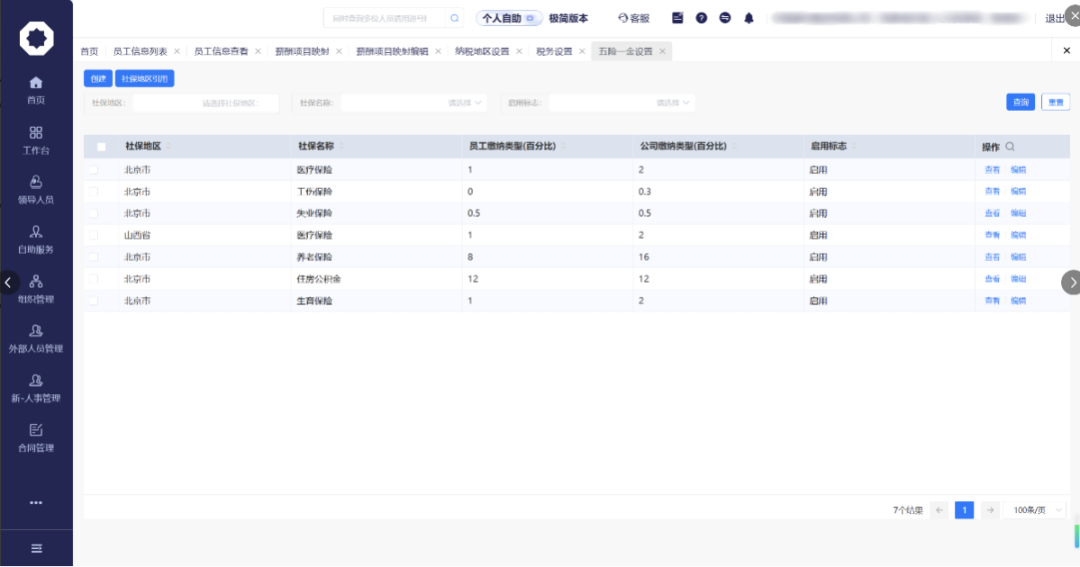
Task: Check the 生育保险 row checkbox
Action: tap(94, 301)
